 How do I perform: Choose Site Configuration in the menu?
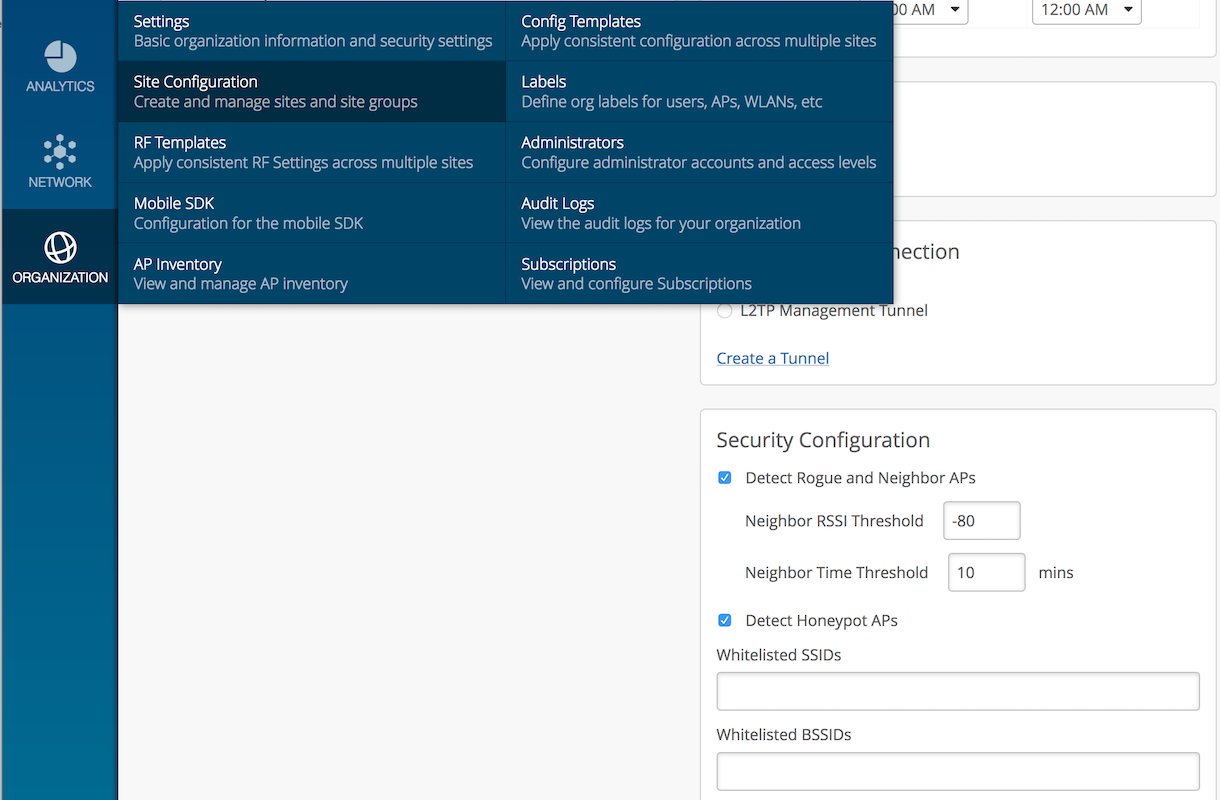click(312, 92)
